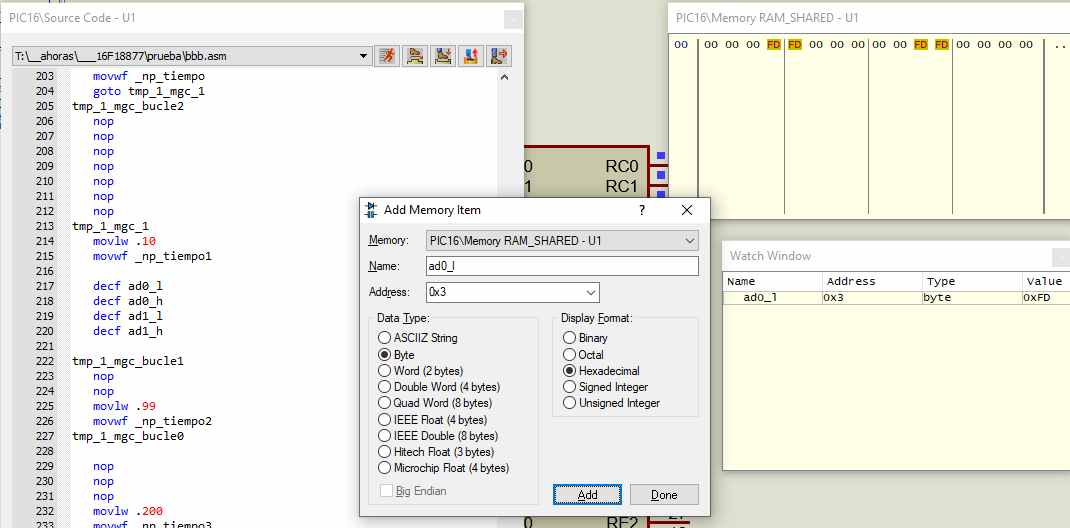Set display format to Binary
Viewport: 1070px width, 528px height.
[585, 338]
